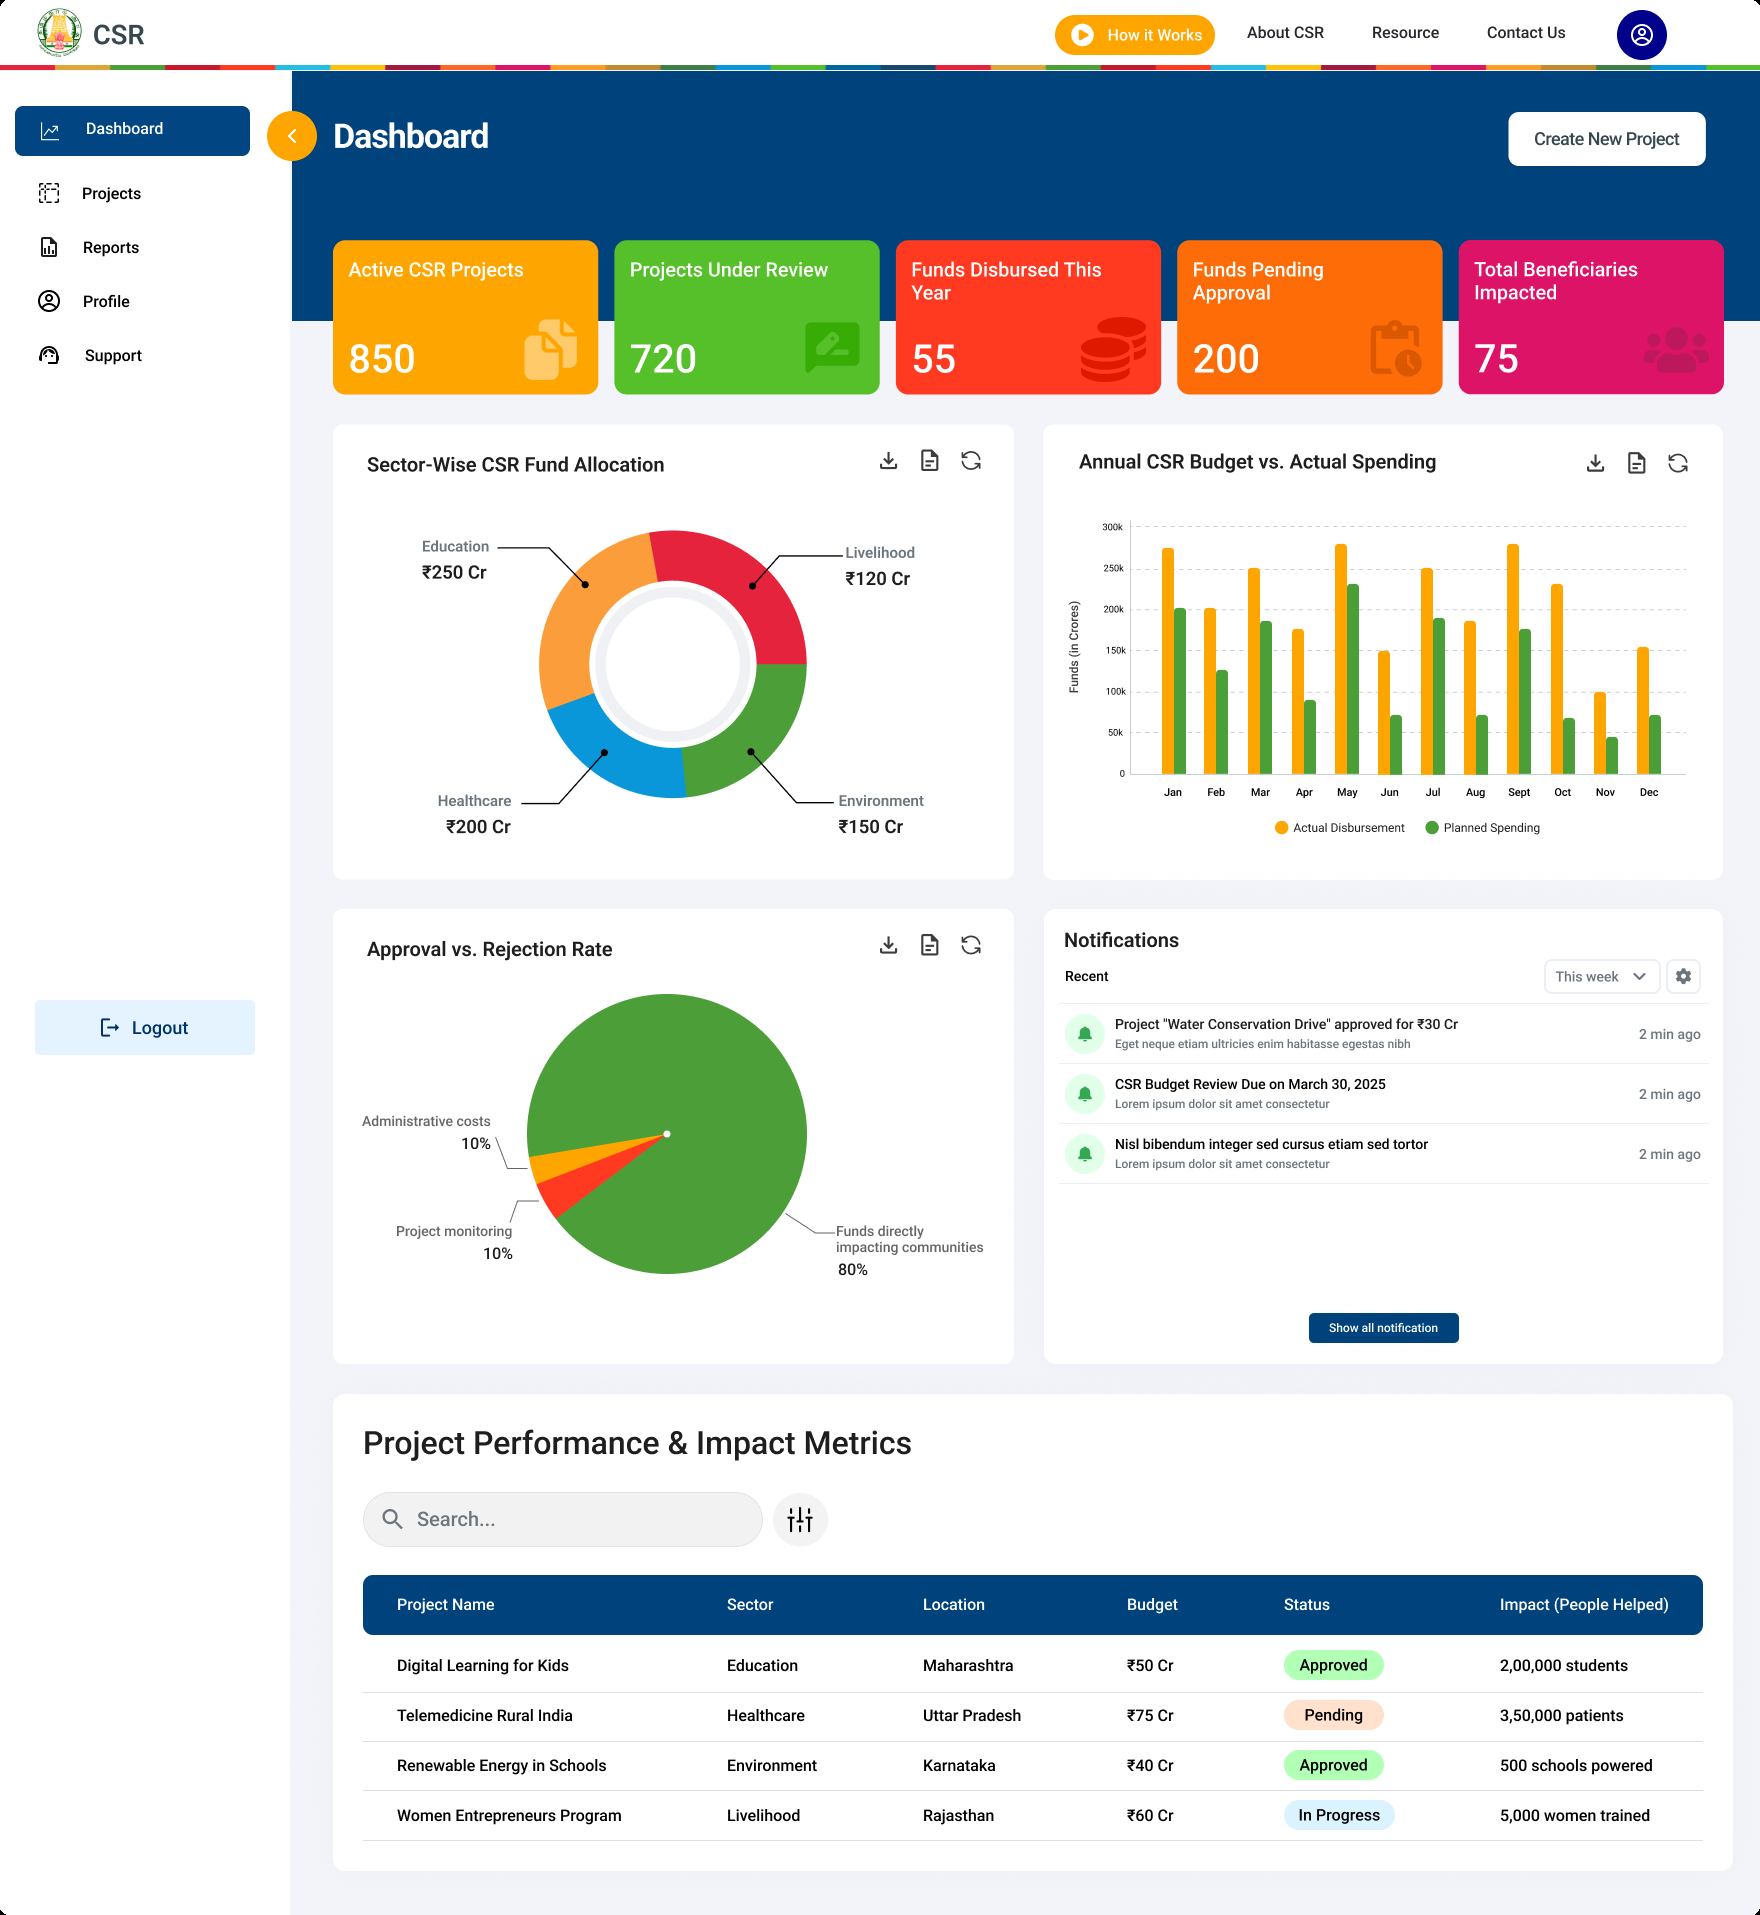Select the Reports sidebar icon
The width and height of the screenshot is (1760, 1915).
[50, 247]
